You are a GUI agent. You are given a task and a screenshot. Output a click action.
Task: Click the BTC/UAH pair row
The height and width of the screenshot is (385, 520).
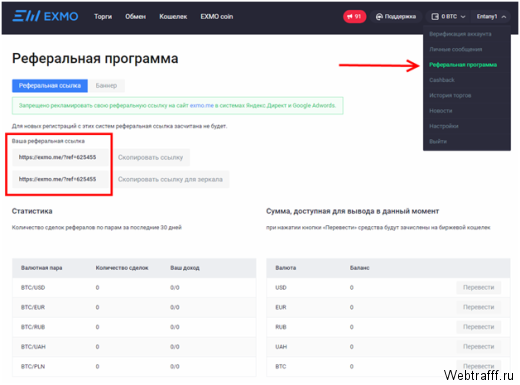[134, 347]
